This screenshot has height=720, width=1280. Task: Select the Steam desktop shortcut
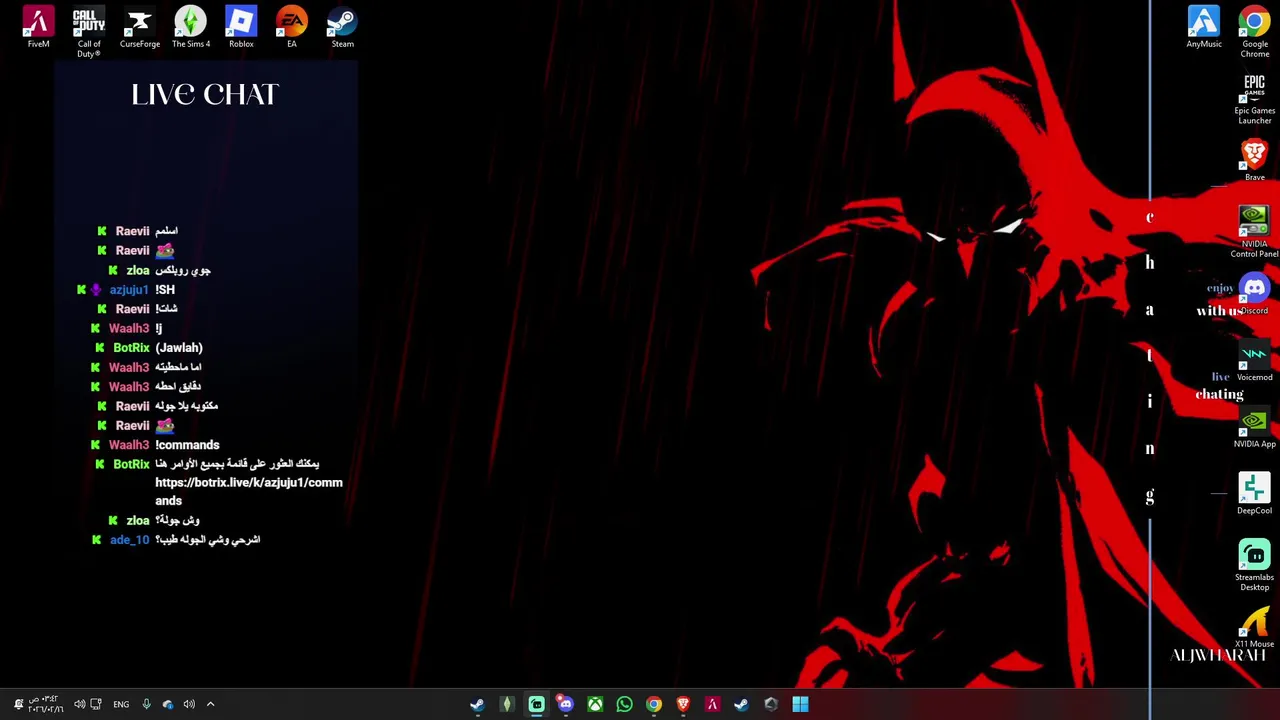pos(342,28)
